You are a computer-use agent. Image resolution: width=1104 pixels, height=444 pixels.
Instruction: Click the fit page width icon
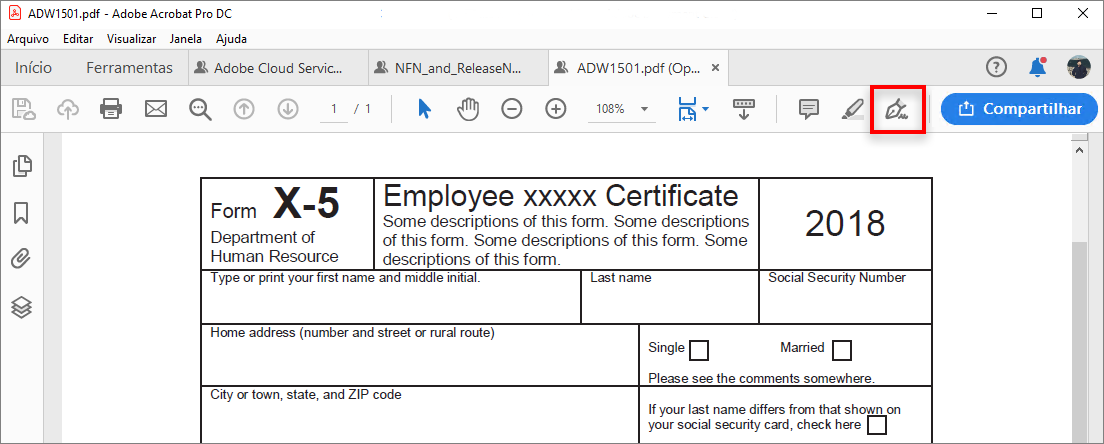click(686, 109)
